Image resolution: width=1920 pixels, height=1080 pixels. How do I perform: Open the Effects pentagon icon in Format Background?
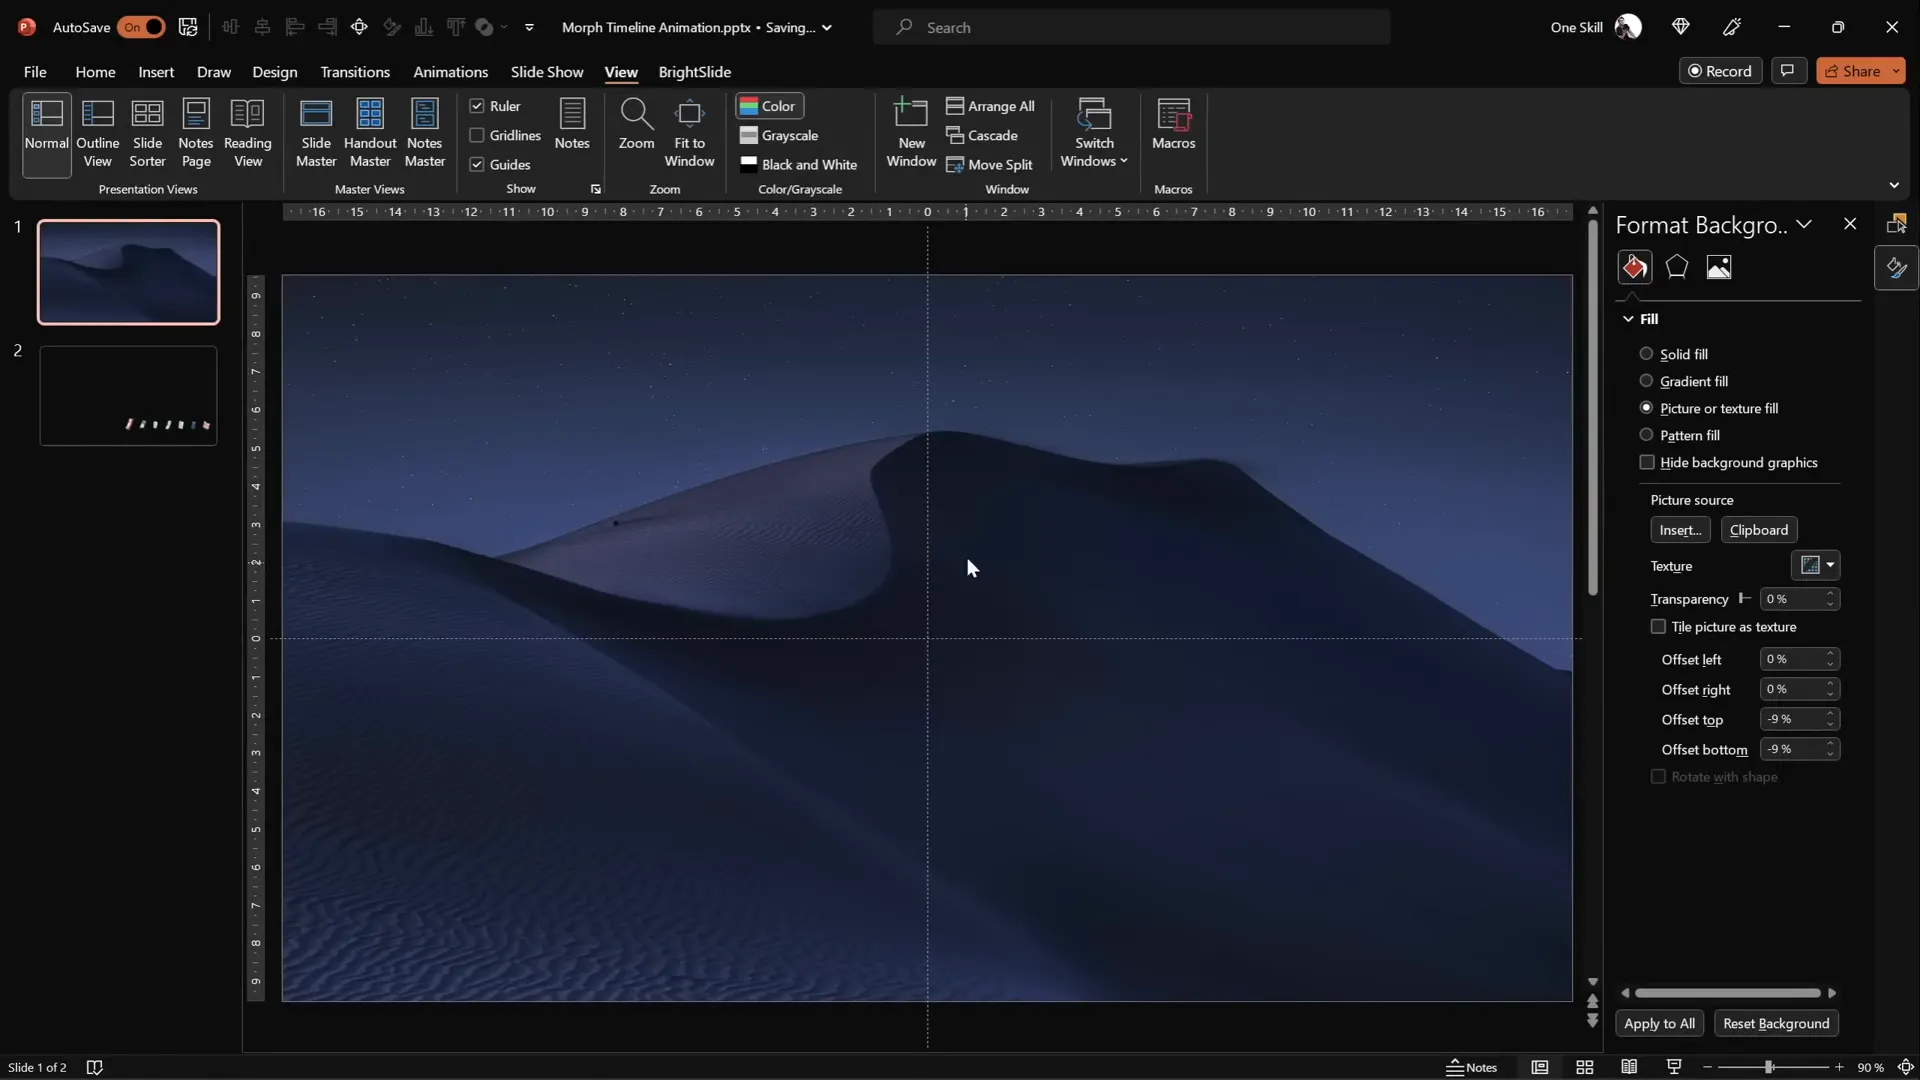1677,267
